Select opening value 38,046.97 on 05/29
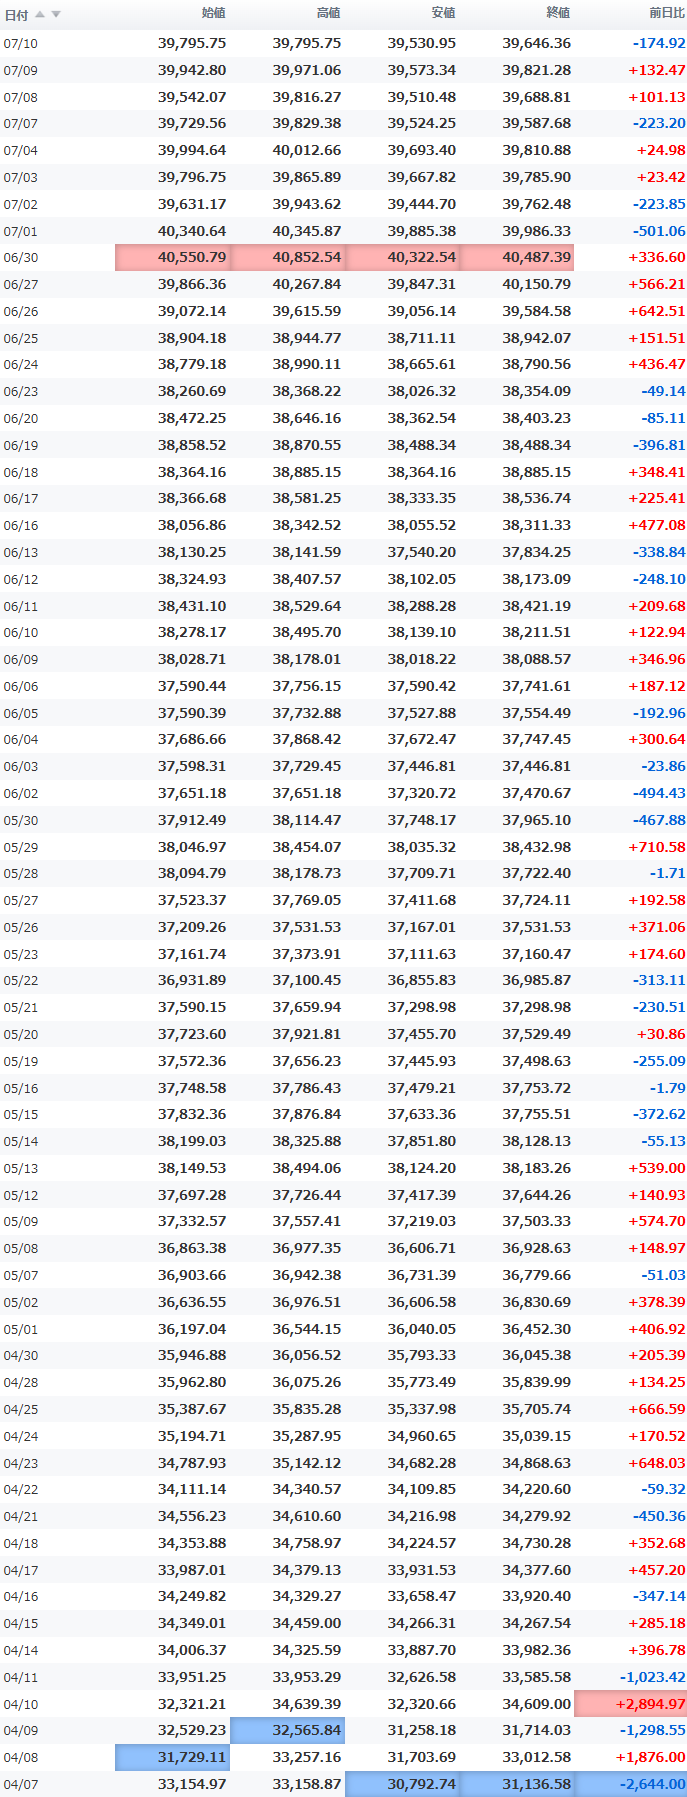 click(192, 847)
